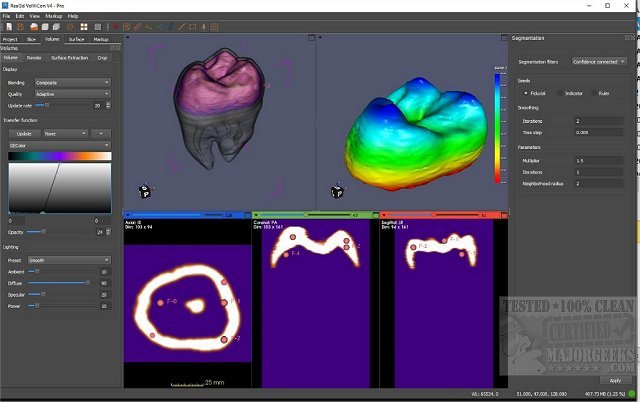Image resolution: width=640 pixels, height=402 pixels.
Task: Open the Axial slice view menu arrow
Action: click(x=128, y=215)
